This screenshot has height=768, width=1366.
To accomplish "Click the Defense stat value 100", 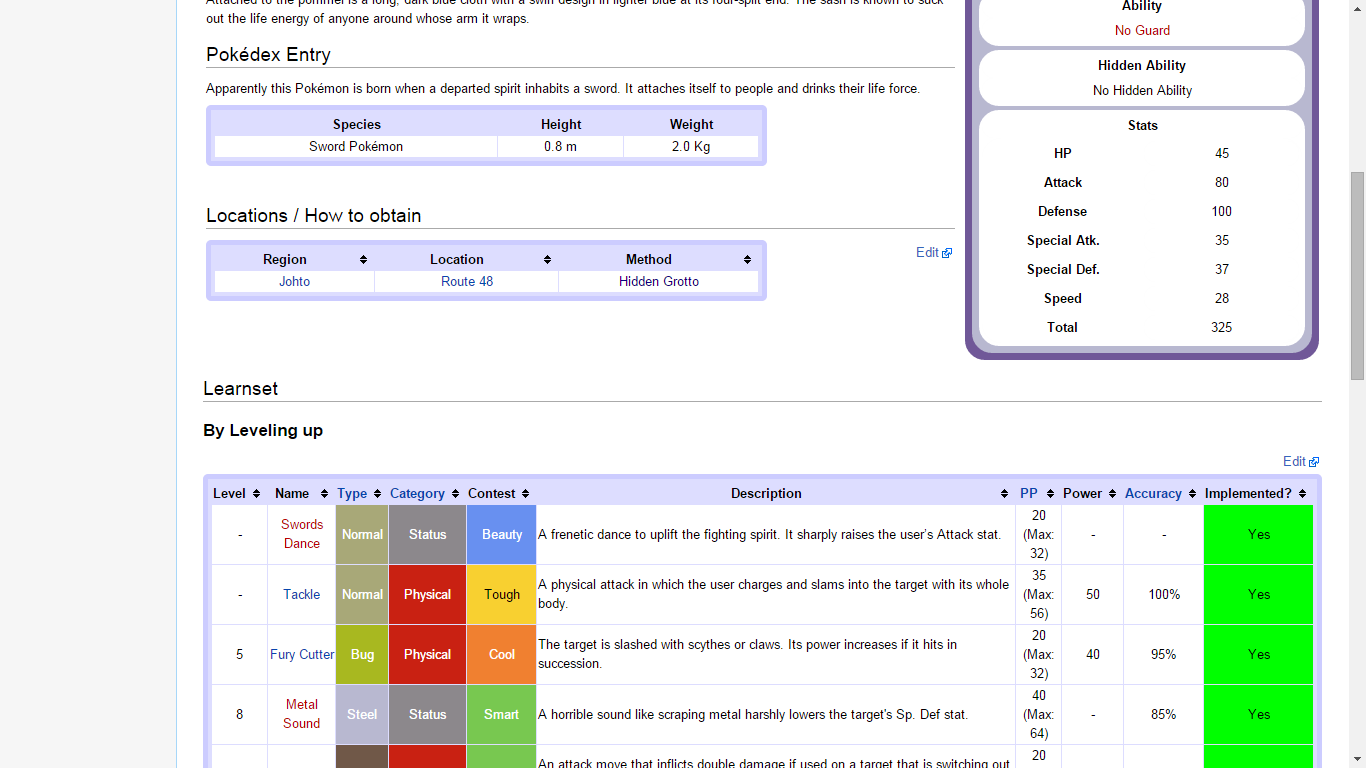I will tap(1222, 212).
